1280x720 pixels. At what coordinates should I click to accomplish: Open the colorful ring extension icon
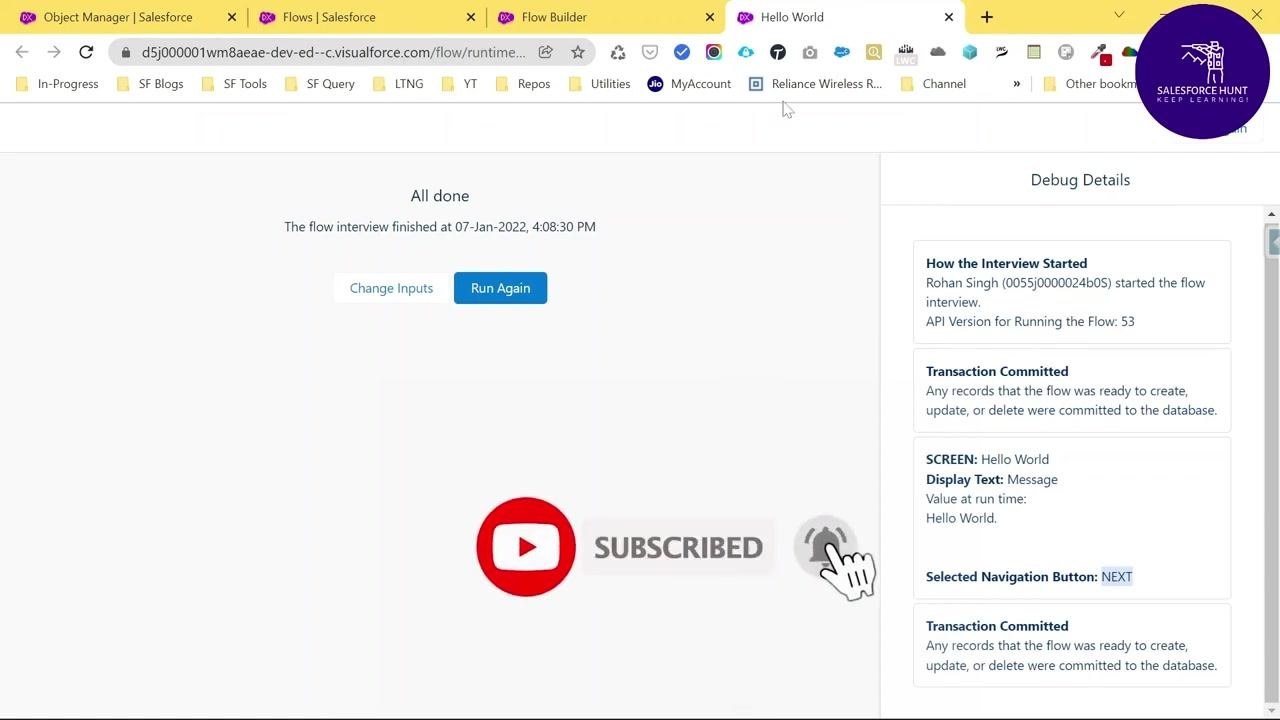pyautogui.click(x=714, y=52)
